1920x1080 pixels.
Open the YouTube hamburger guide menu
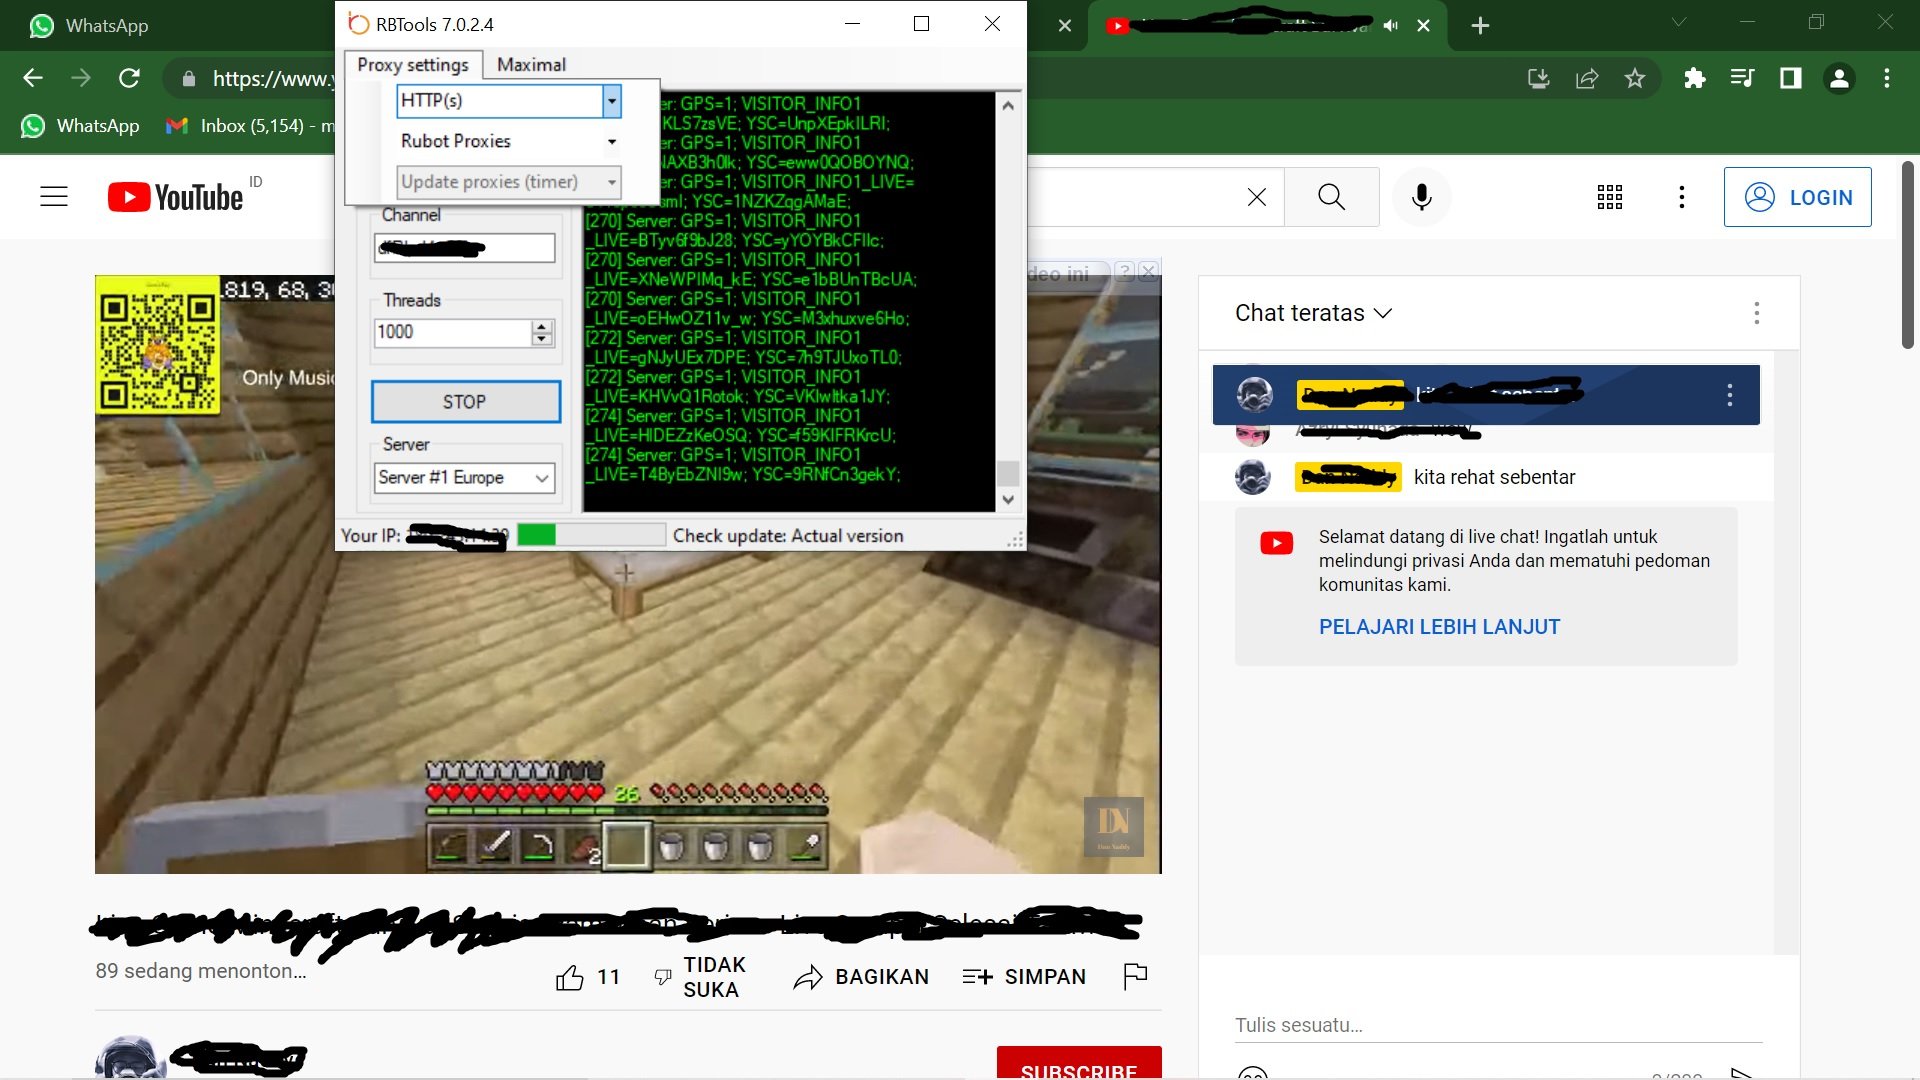pyautogui.click(x=54, y=197)
